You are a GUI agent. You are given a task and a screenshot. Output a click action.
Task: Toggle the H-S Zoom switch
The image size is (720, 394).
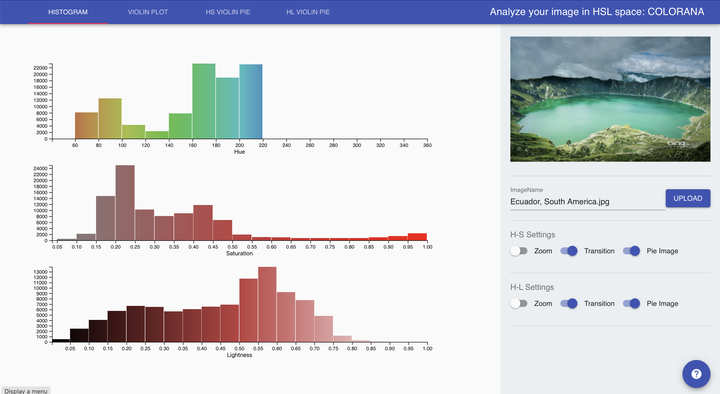coord(519,251)
